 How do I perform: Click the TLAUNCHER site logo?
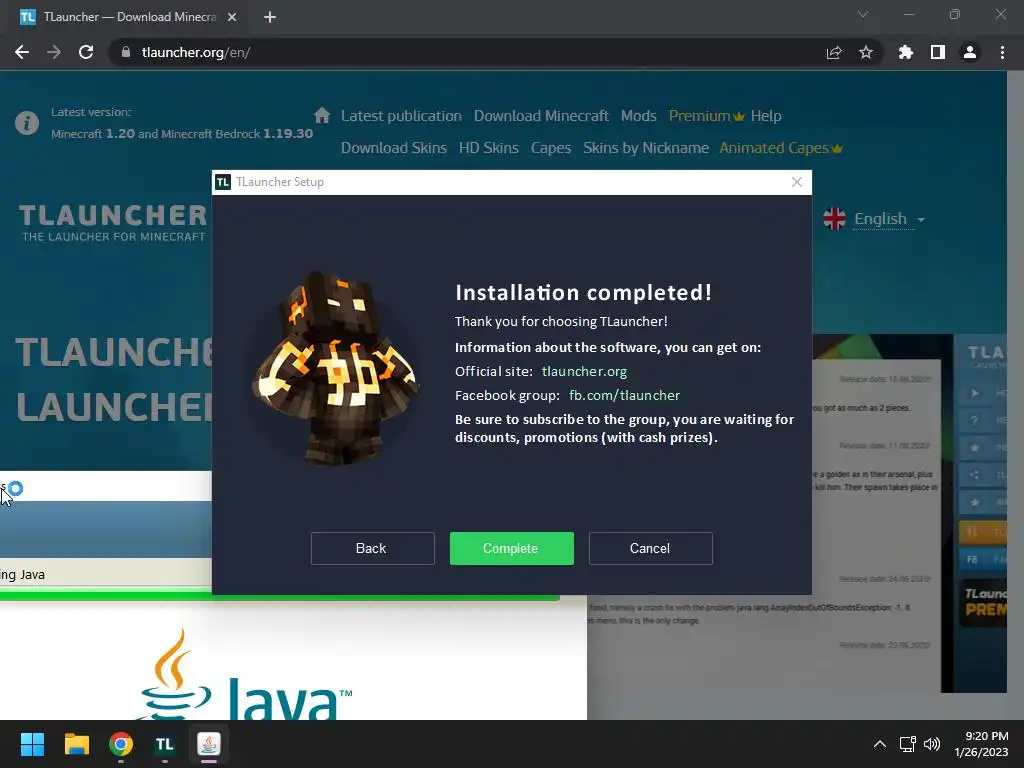pos(112,222)
